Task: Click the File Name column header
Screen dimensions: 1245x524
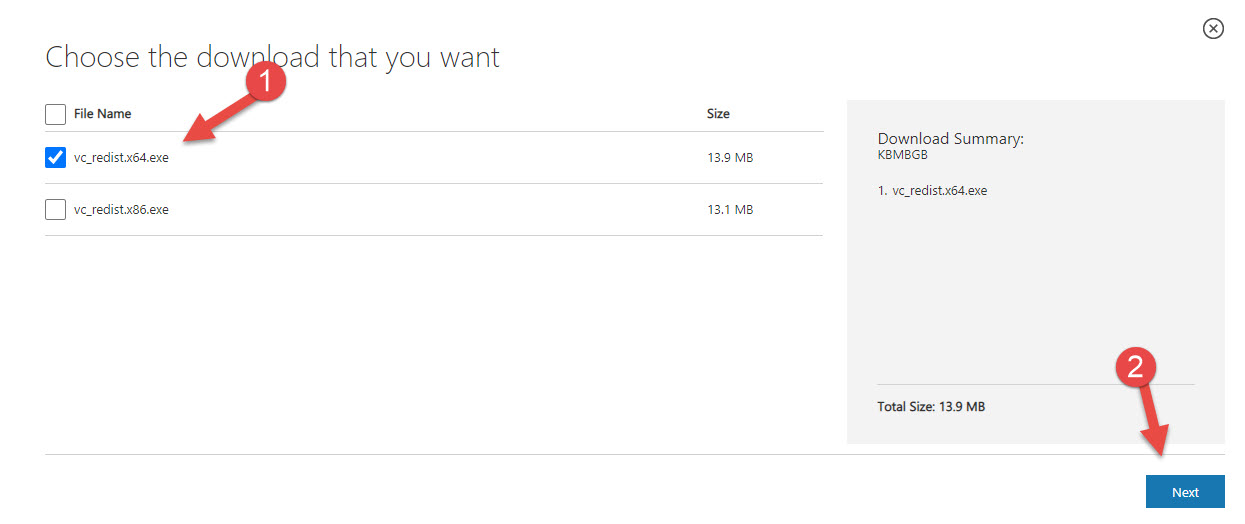Action: click(x=102, y=114)
